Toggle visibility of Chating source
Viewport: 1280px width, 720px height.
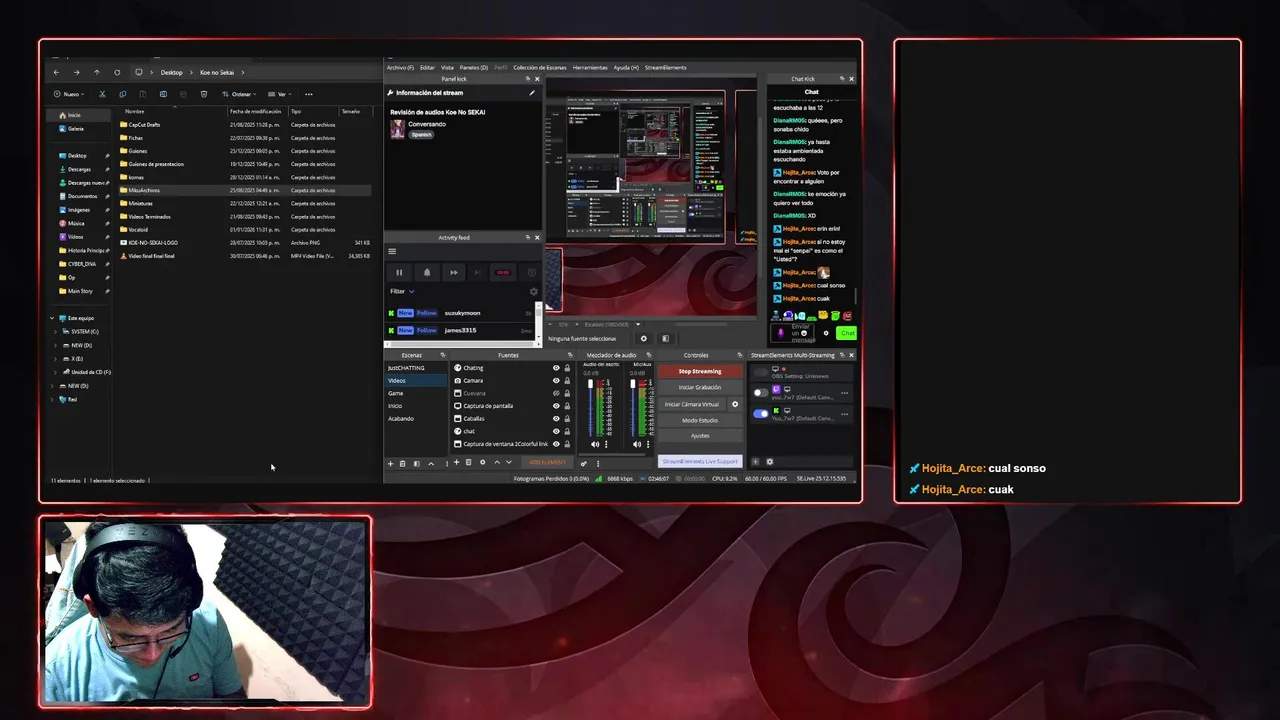556,368
